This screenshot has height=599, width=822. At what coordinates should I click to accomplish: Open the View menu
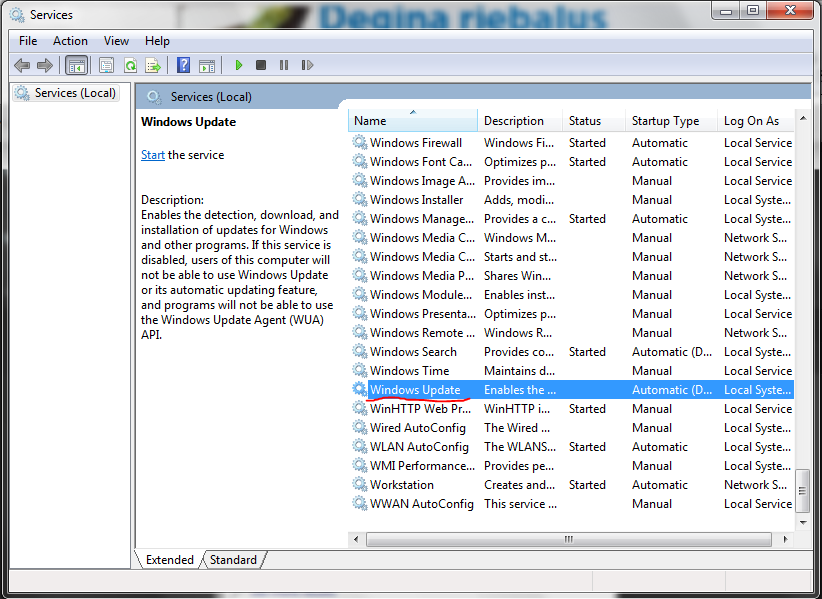[x=116, y=41]
